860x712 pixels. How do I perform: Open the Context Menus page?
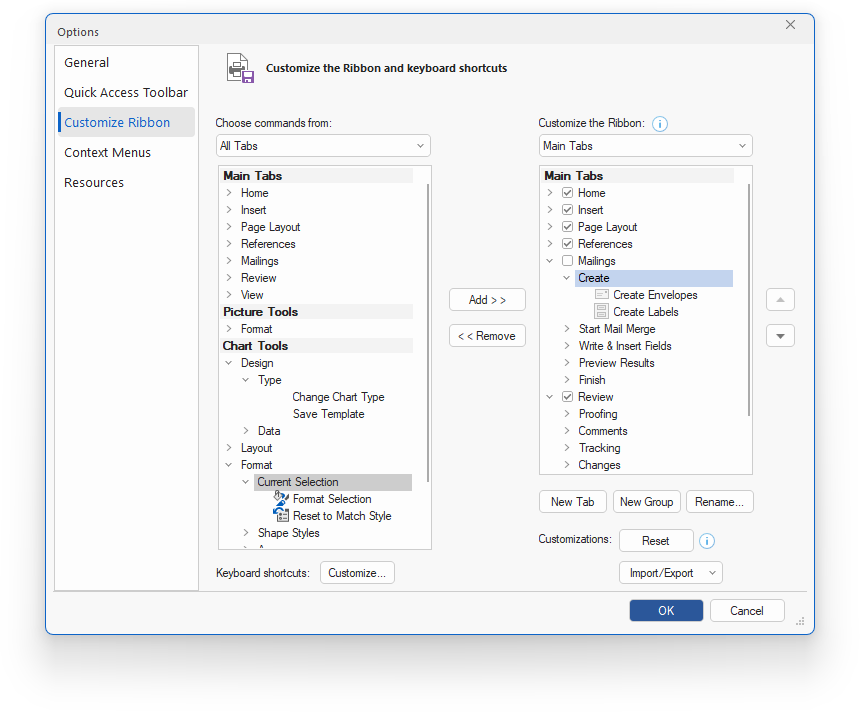108,153
